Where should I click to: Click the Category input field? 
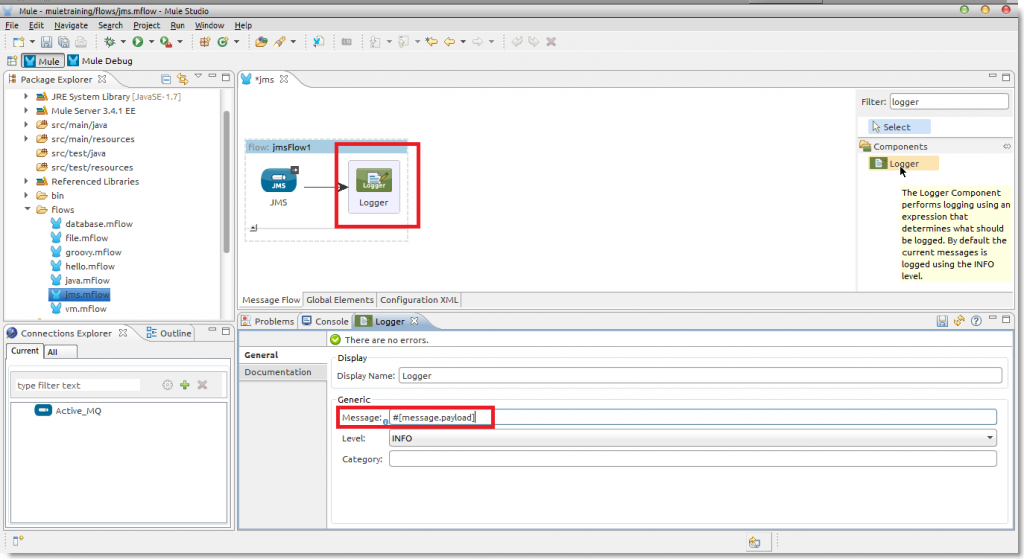tap(693, 459)
